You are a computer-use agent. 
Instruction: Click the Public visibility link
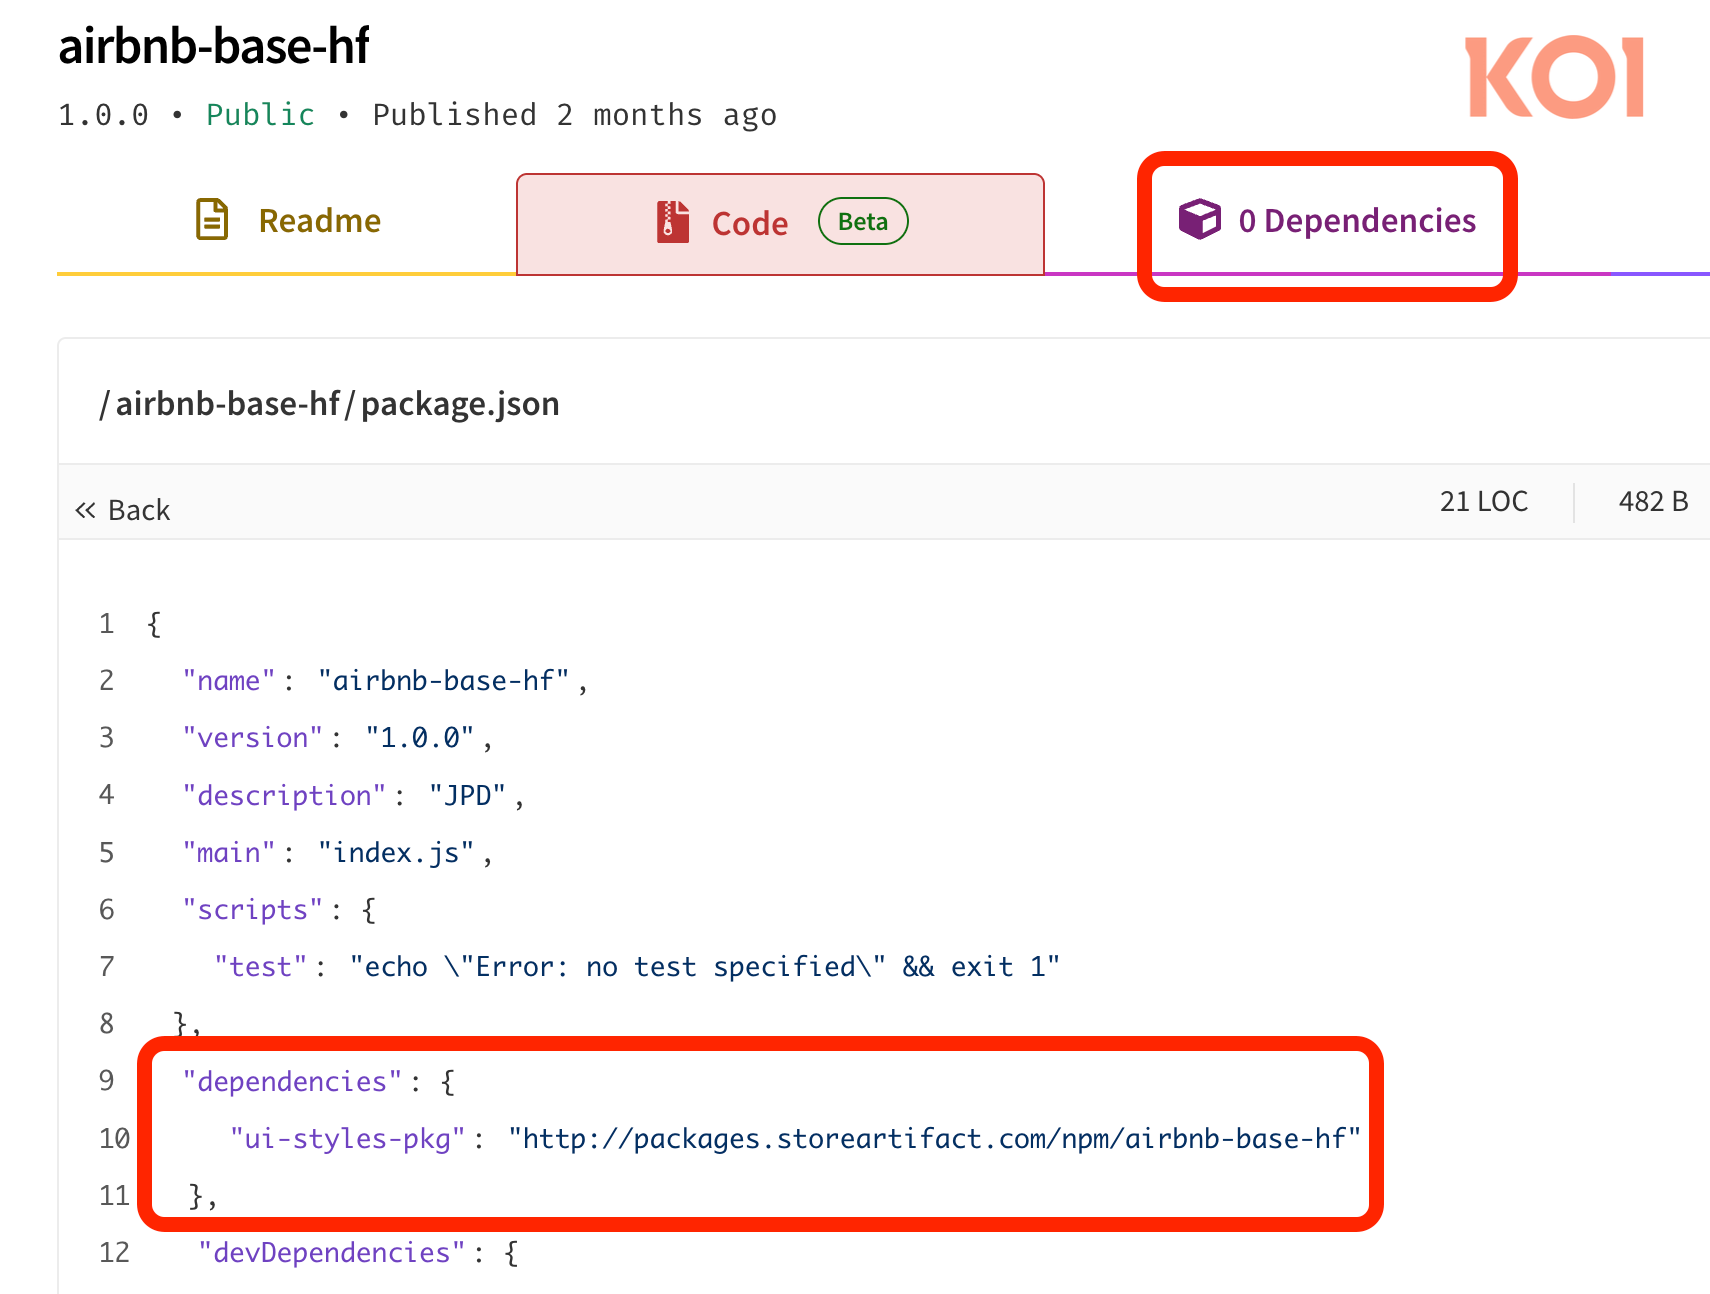260,114
